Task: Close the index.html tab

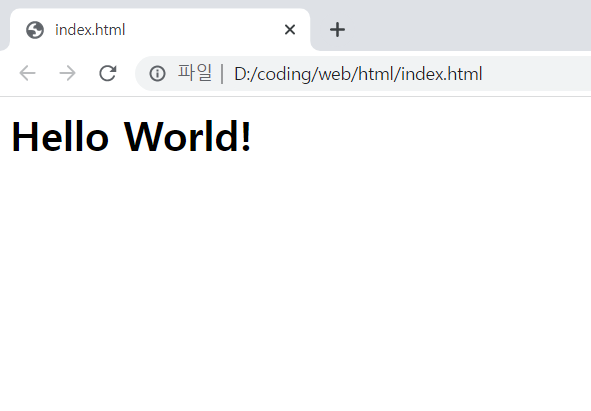Action: [x=290, y=29]
